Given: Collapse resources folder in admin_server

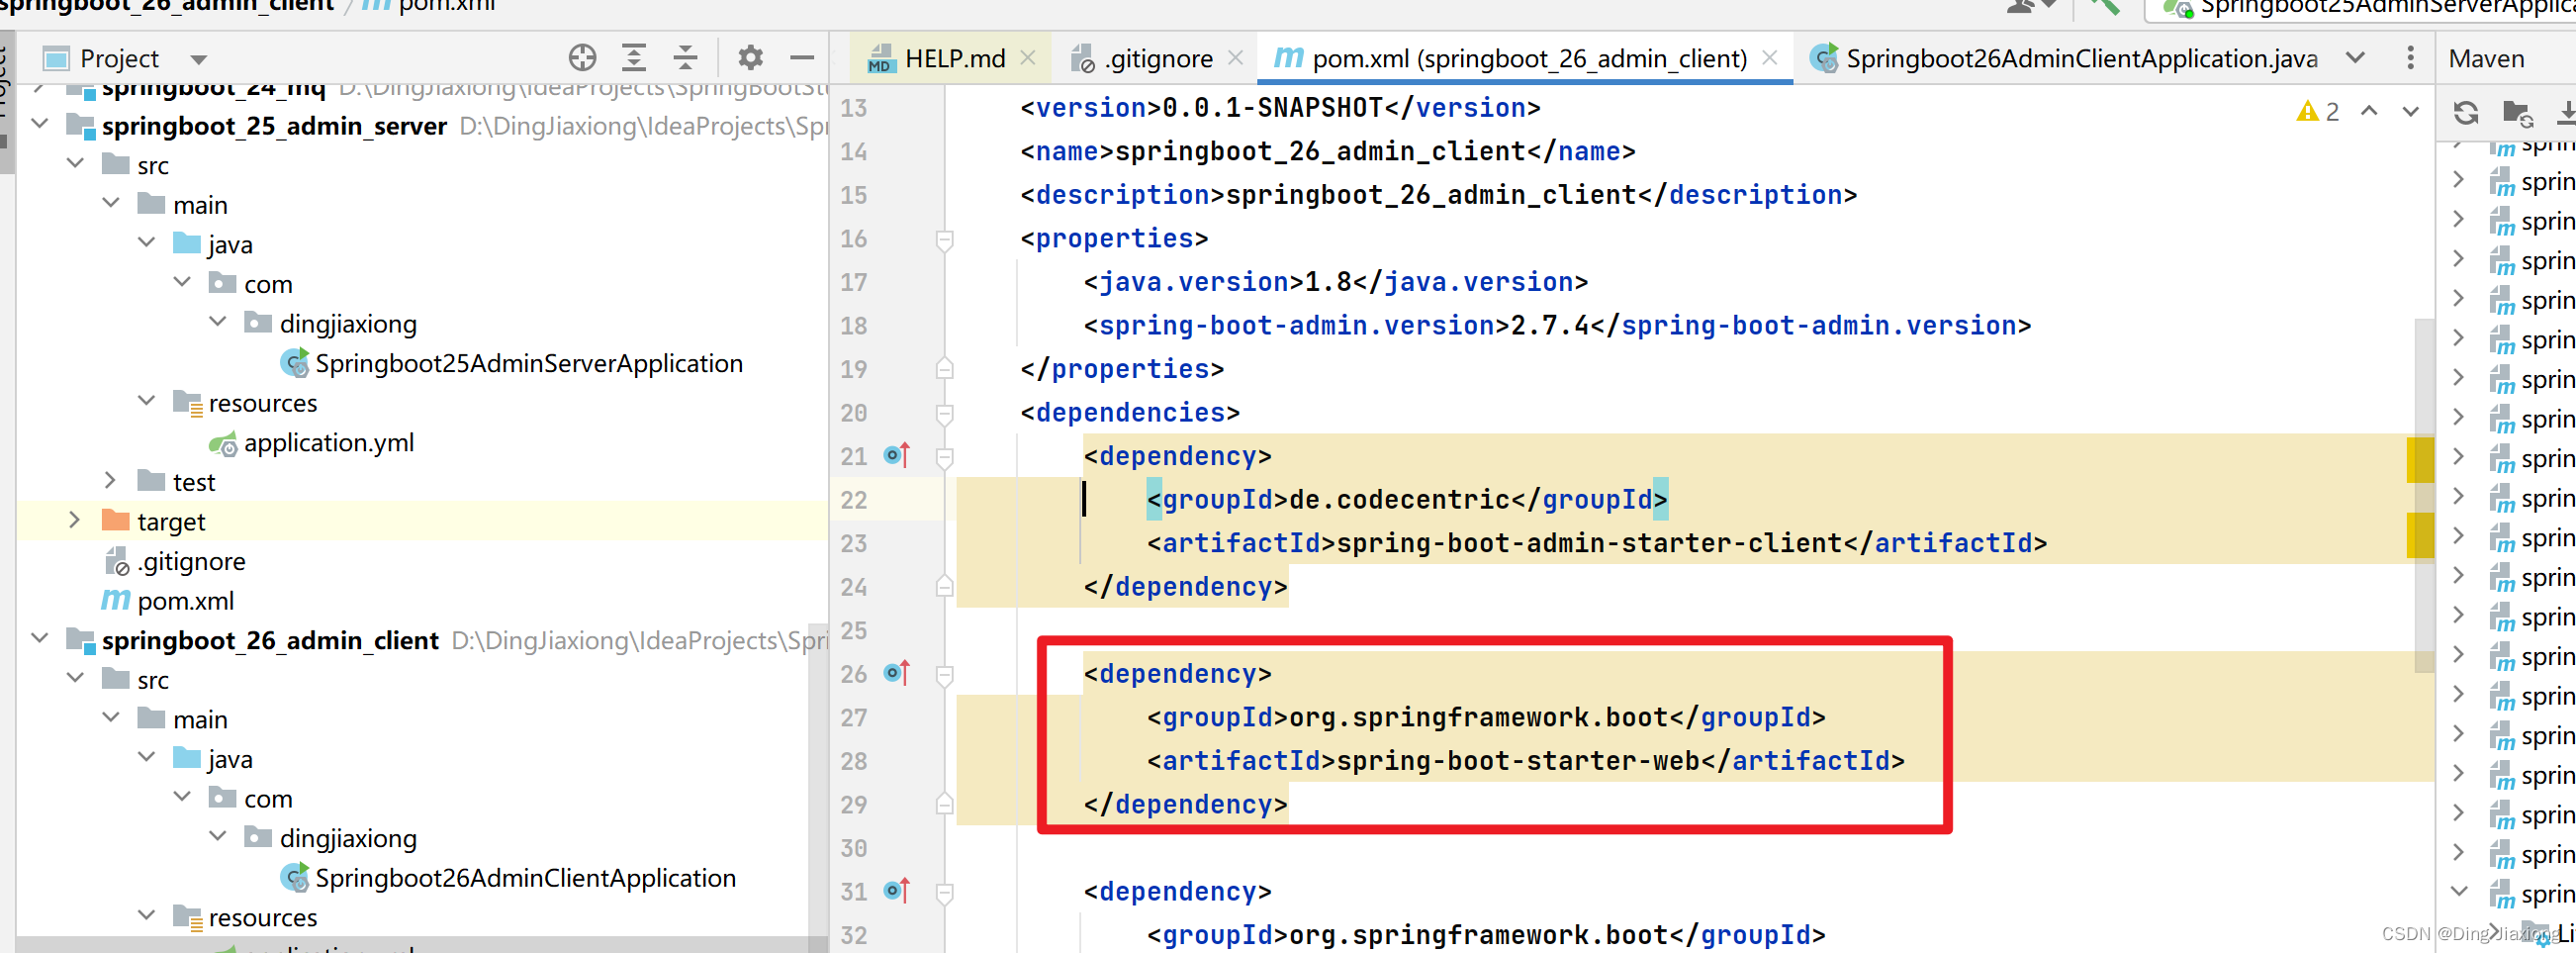Looking at the screenshot, I should tap(146, 401).
